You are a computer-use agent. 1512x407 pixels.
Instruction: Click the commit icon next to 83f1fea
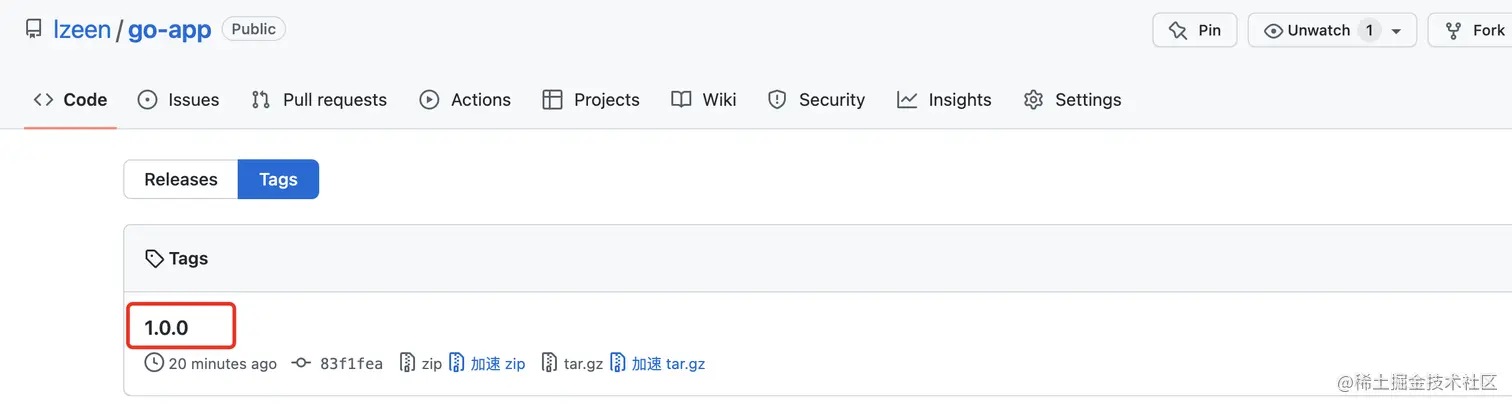(x=300, y=364)
